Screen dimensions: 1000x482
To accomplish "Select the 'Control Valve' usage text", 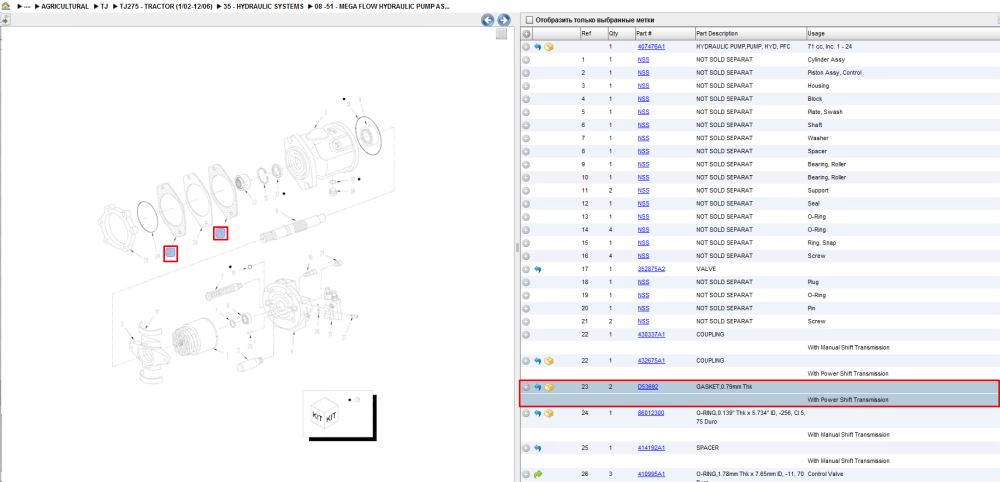I will click(826, 474).
